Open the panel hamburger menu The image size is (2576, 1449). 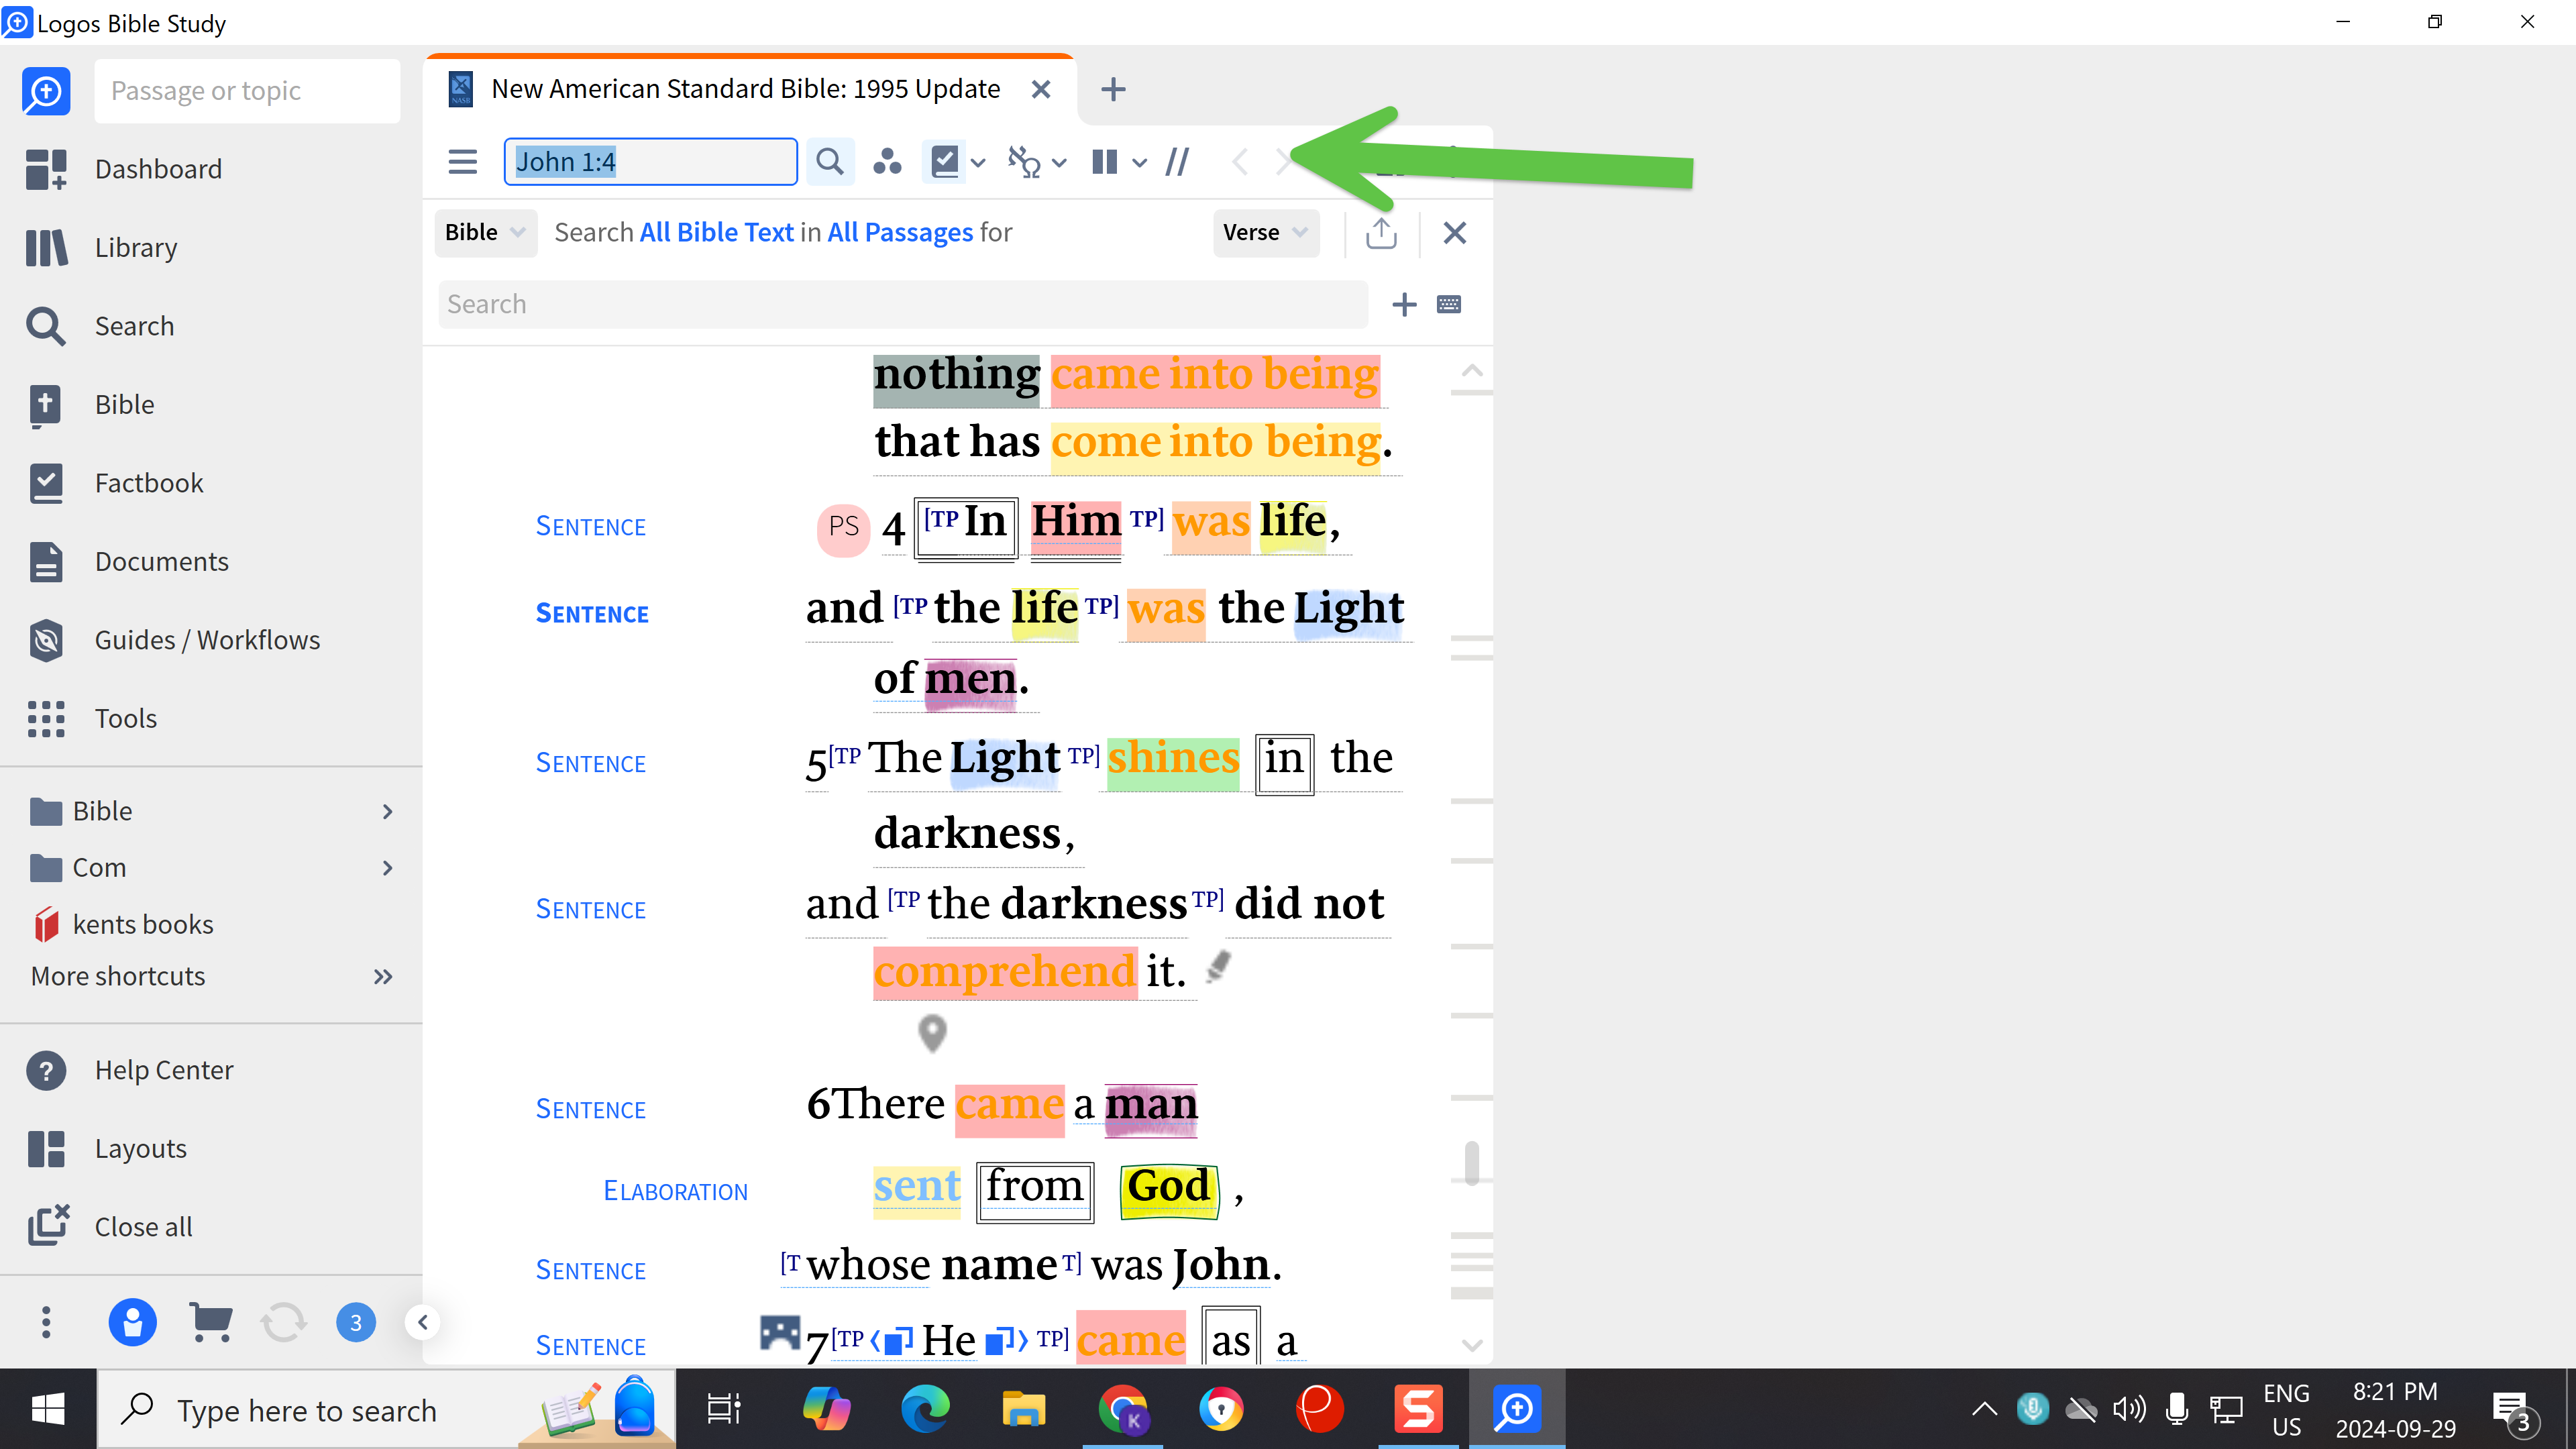462,162
